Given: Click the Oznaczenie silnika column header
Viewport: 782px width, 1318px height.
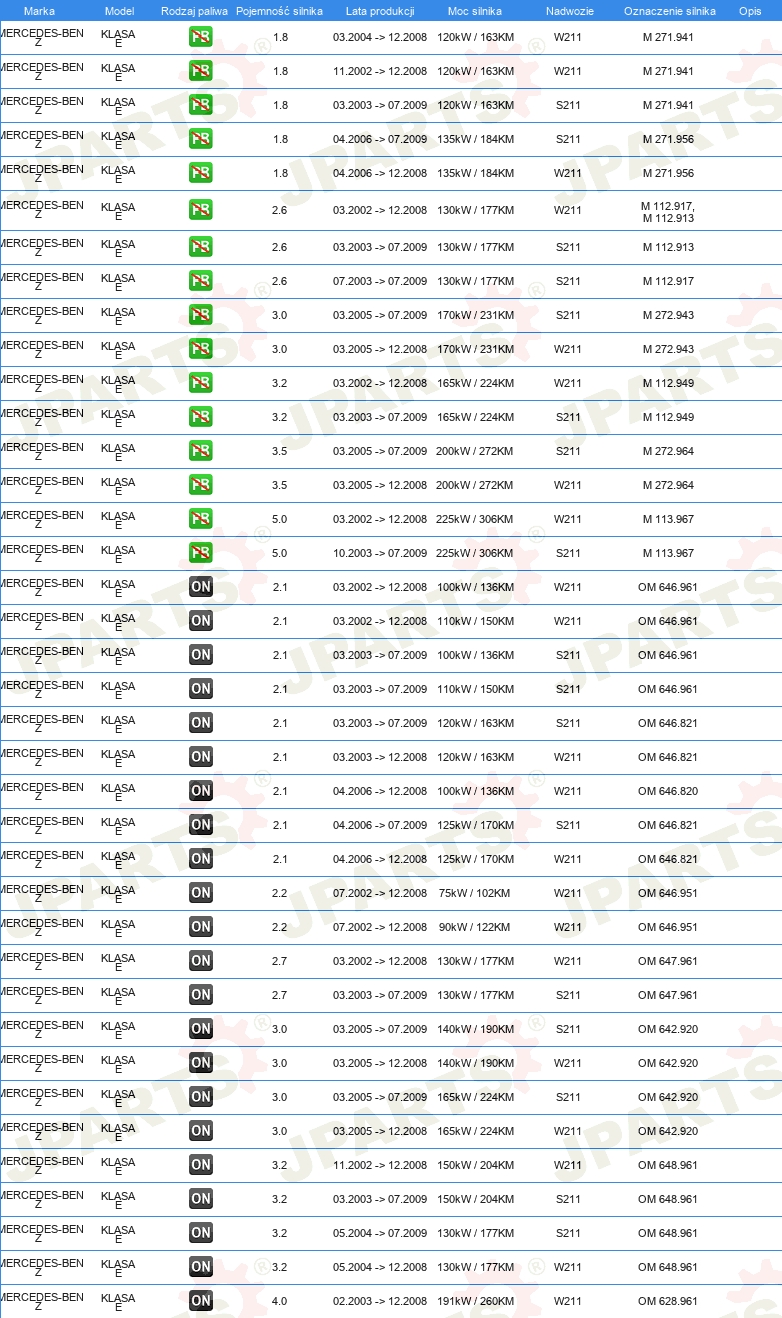Looking at the screenshot, I should (669, 11).
